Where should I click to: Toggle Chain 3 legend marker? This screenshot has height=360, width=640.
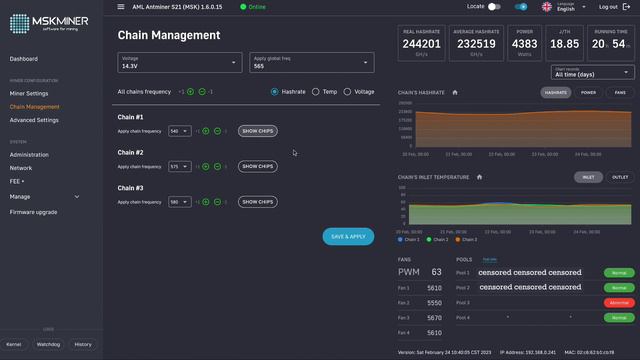pyautogui.click(x=458, y=240)
